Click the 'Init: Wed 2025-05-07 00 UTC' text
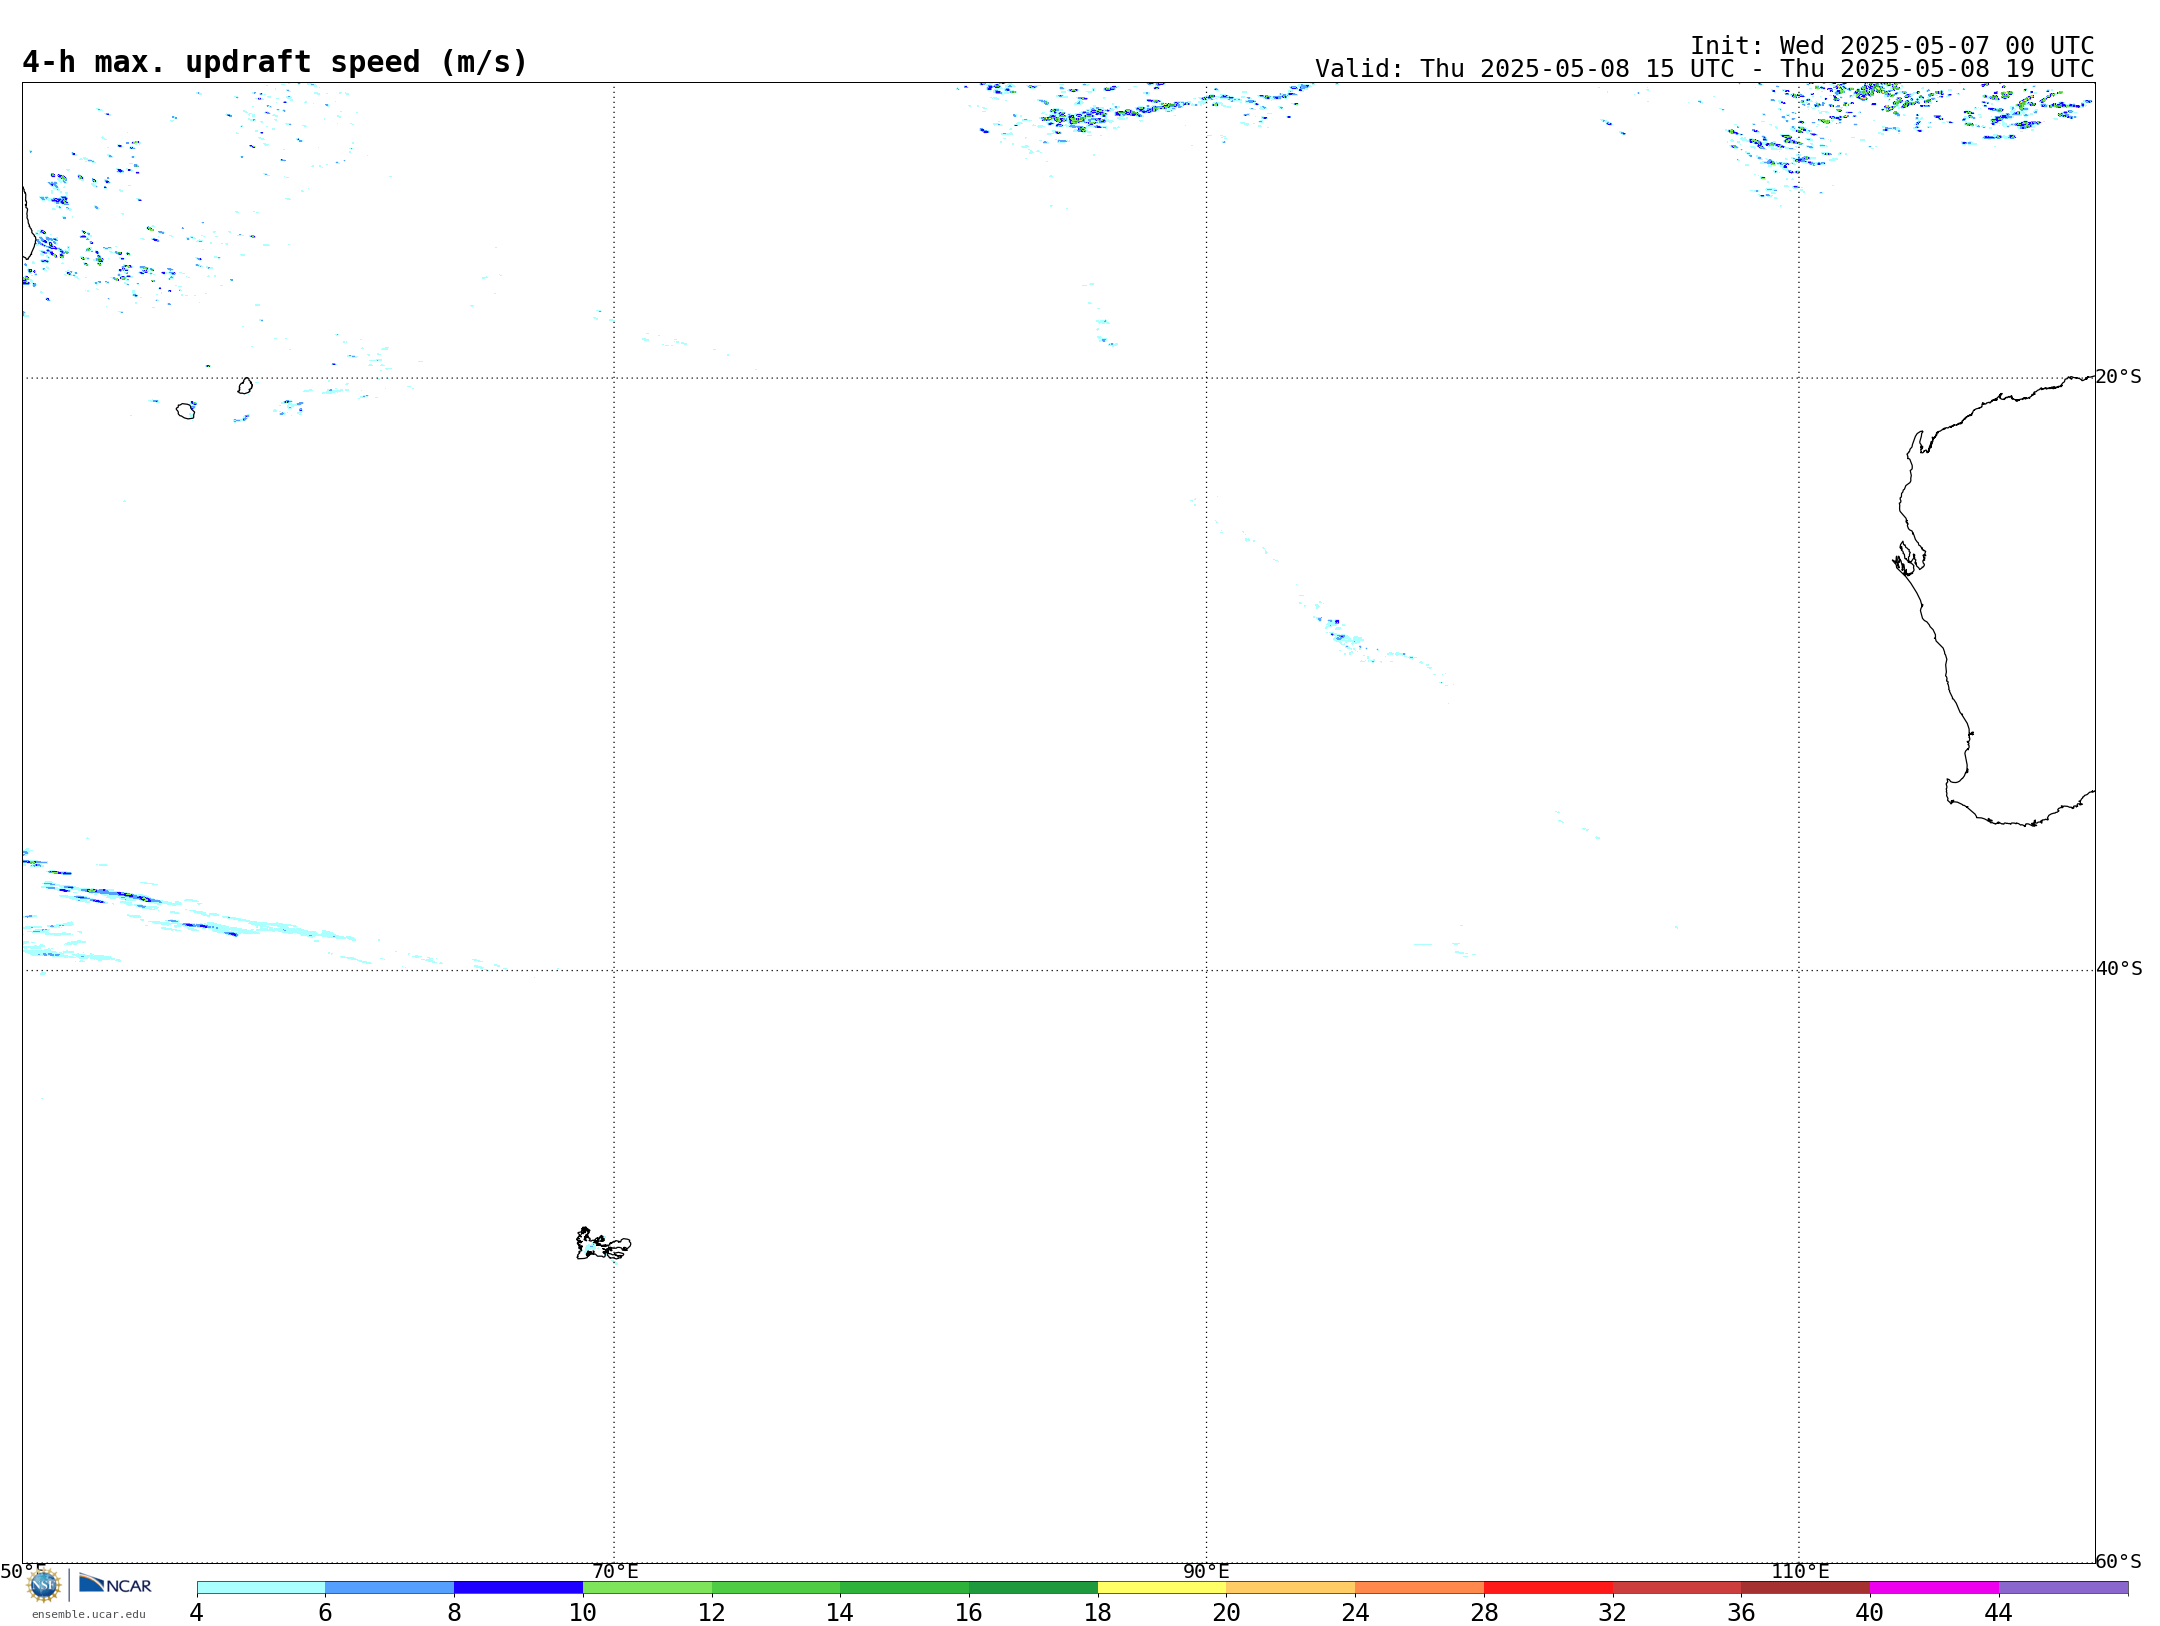Screen dimensions: 2160x1626 [x=1892, y=46]
